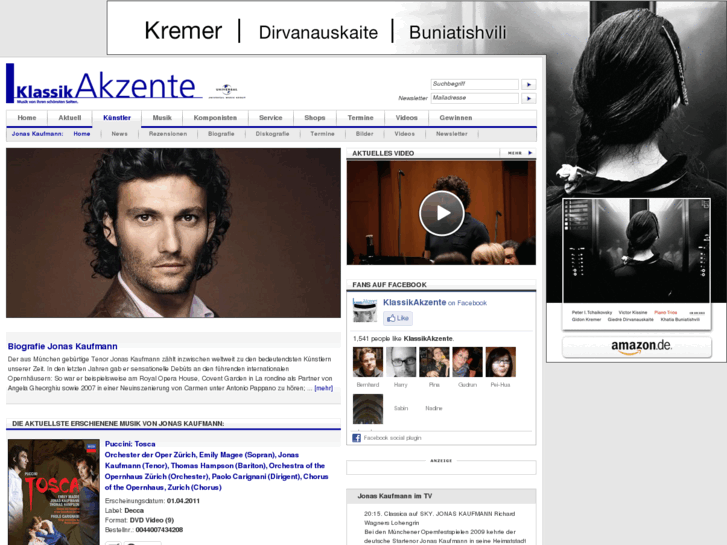Click the 20:15 Classica auf SKY listing
727x545 pixels.
point(440,518)
